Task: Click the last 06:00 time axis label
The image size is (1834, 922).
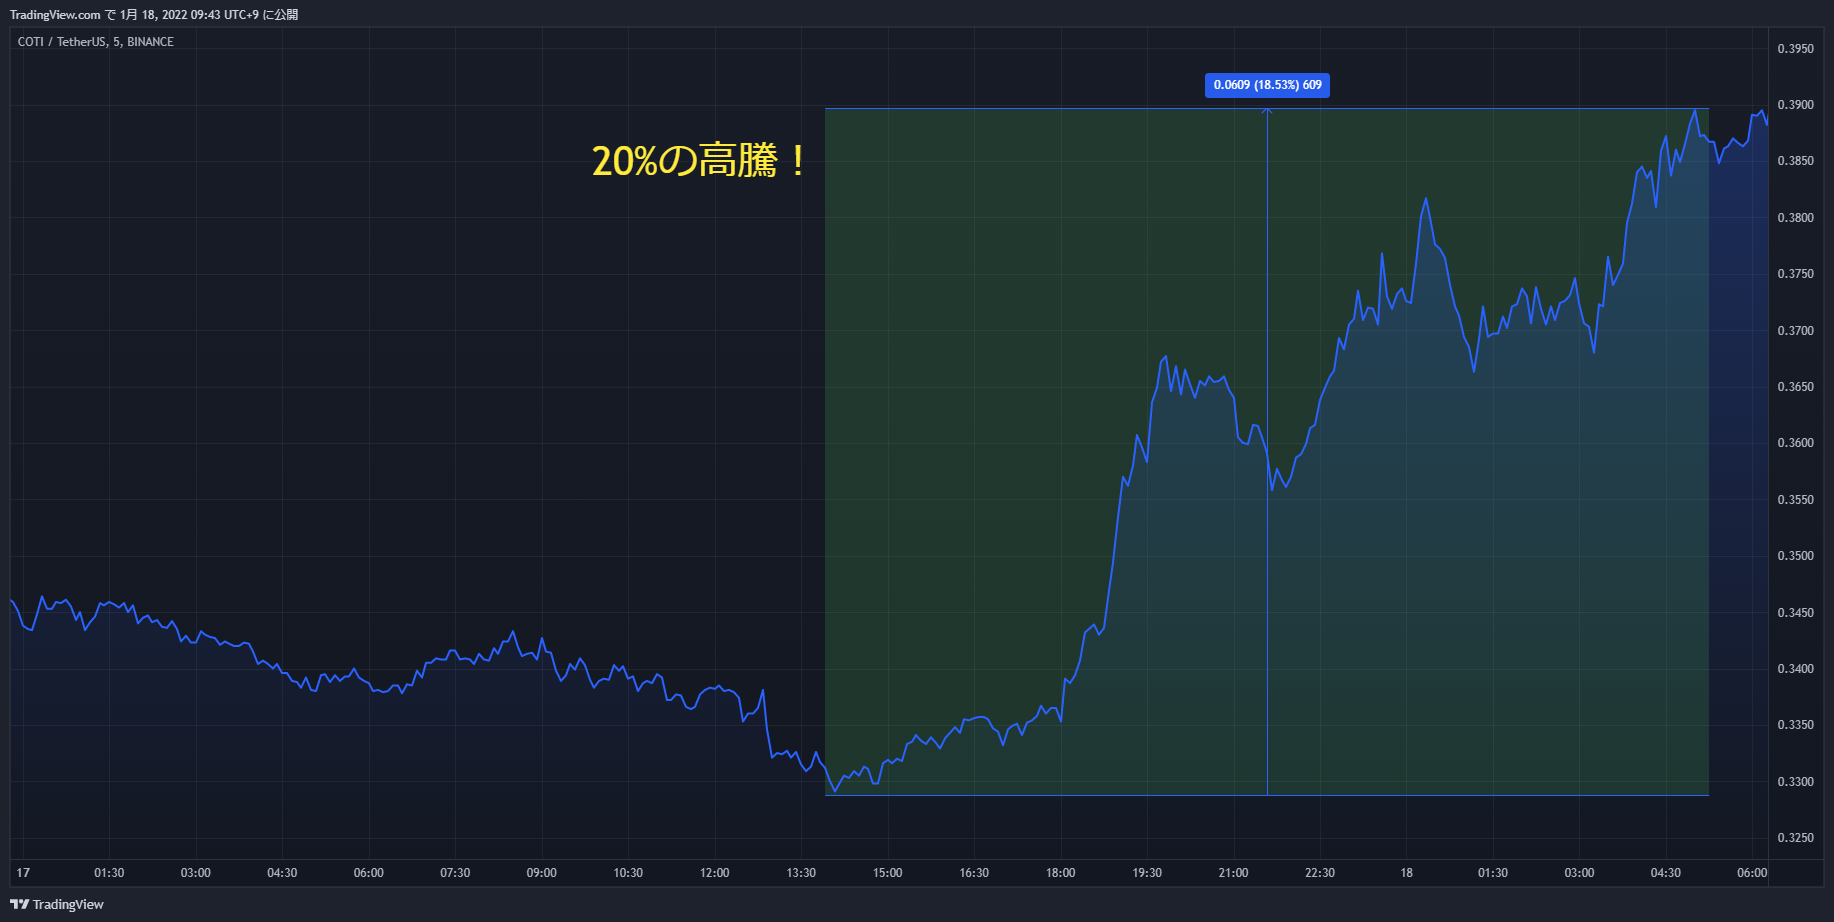Action: coord(1752,873)
